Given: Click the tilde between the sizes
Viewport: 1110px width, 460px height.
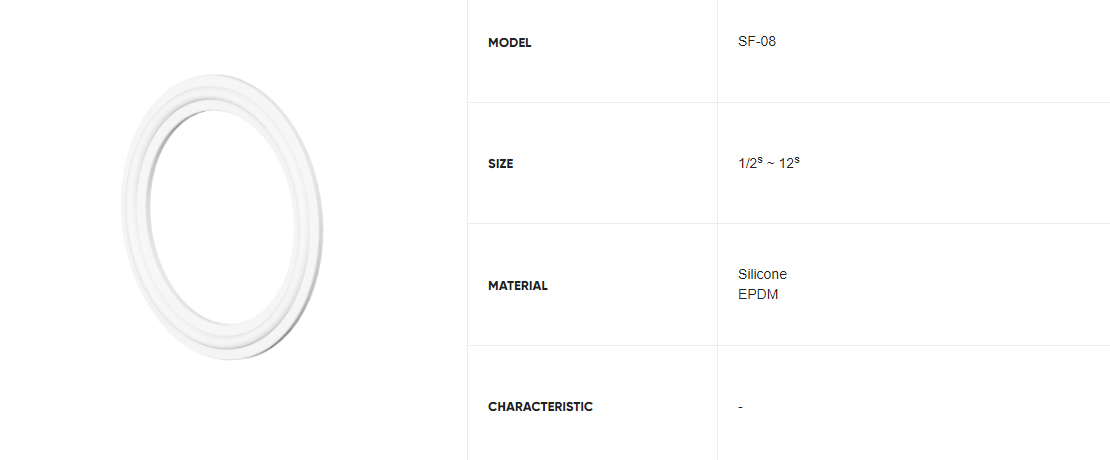Looking at the screenshot, I should click(x=769, y=163).
